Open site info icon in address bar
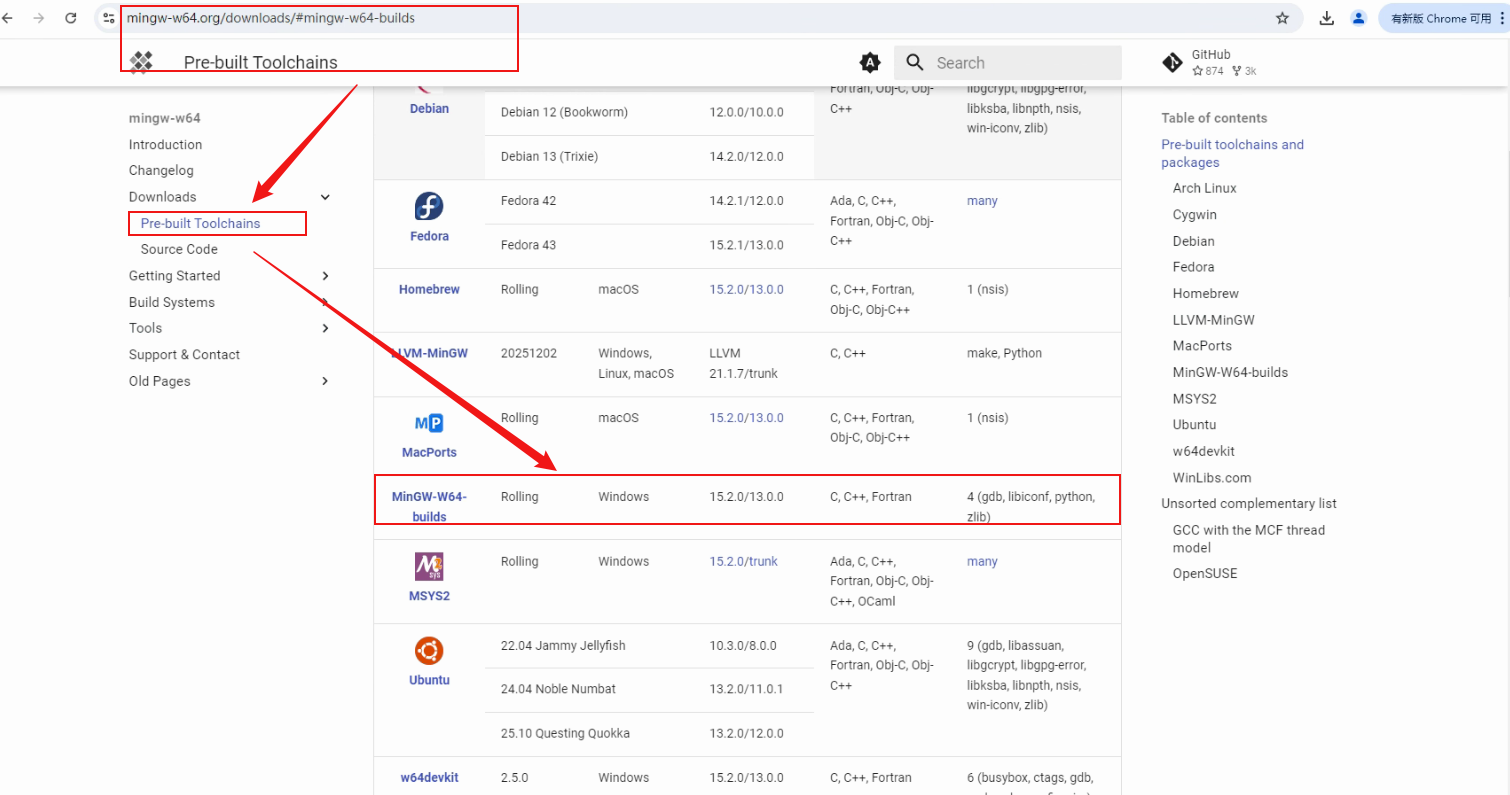This screenshot has height=795, width=1510. pyautogui.click(x=109, y=18)
